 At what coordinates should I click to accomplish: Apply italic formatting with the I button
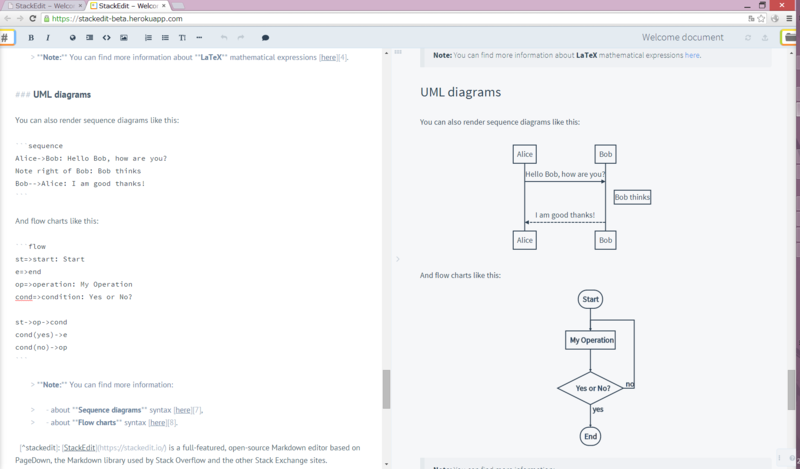click(x=48, y=38)
